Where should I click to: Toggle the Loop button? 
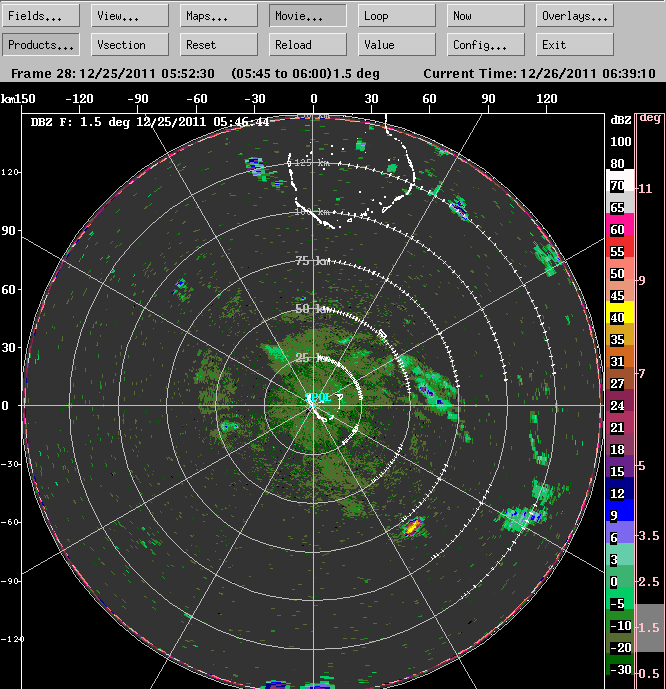(397, 16)
